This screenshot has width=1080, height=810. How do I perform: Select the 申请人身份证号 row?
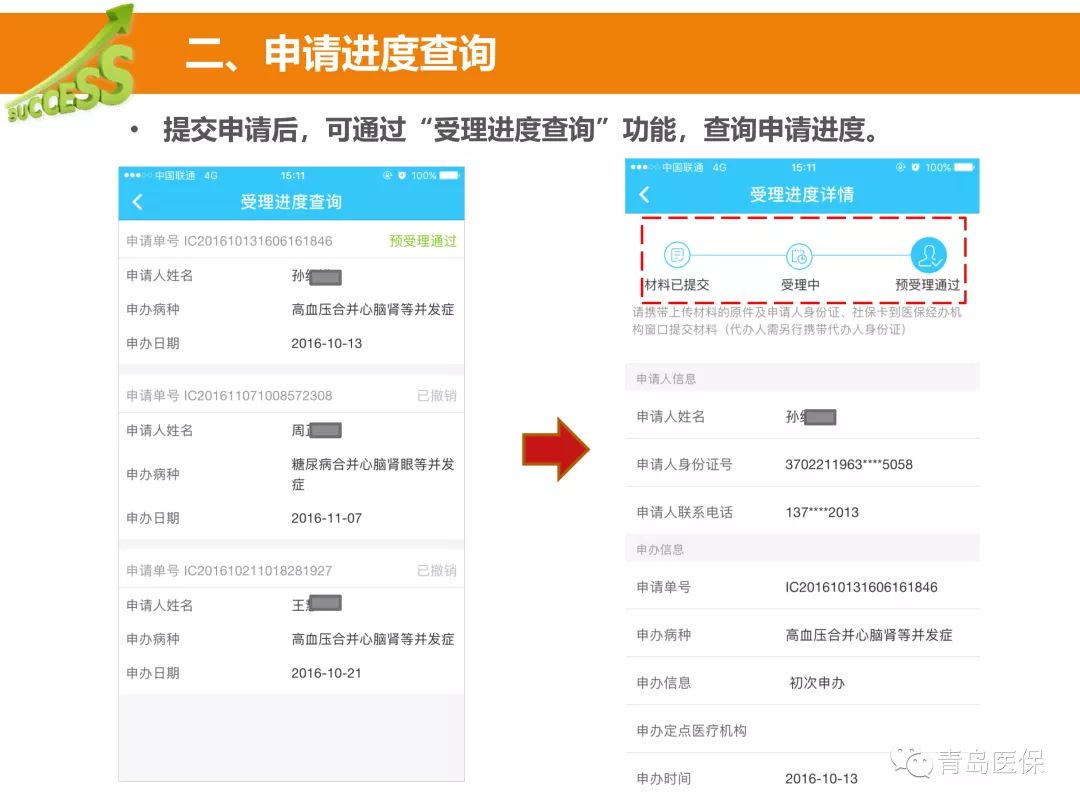point(802,464)
